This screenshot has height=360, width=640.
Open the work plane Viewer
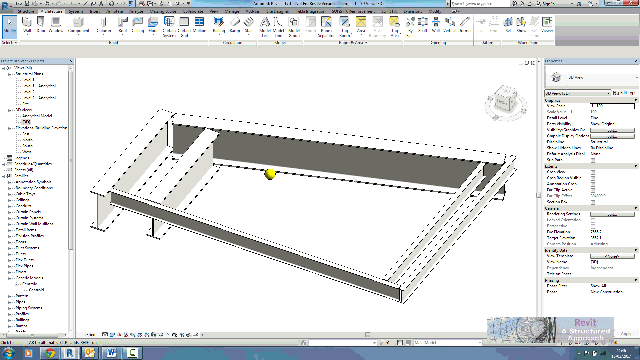click(x=547, y=25)
